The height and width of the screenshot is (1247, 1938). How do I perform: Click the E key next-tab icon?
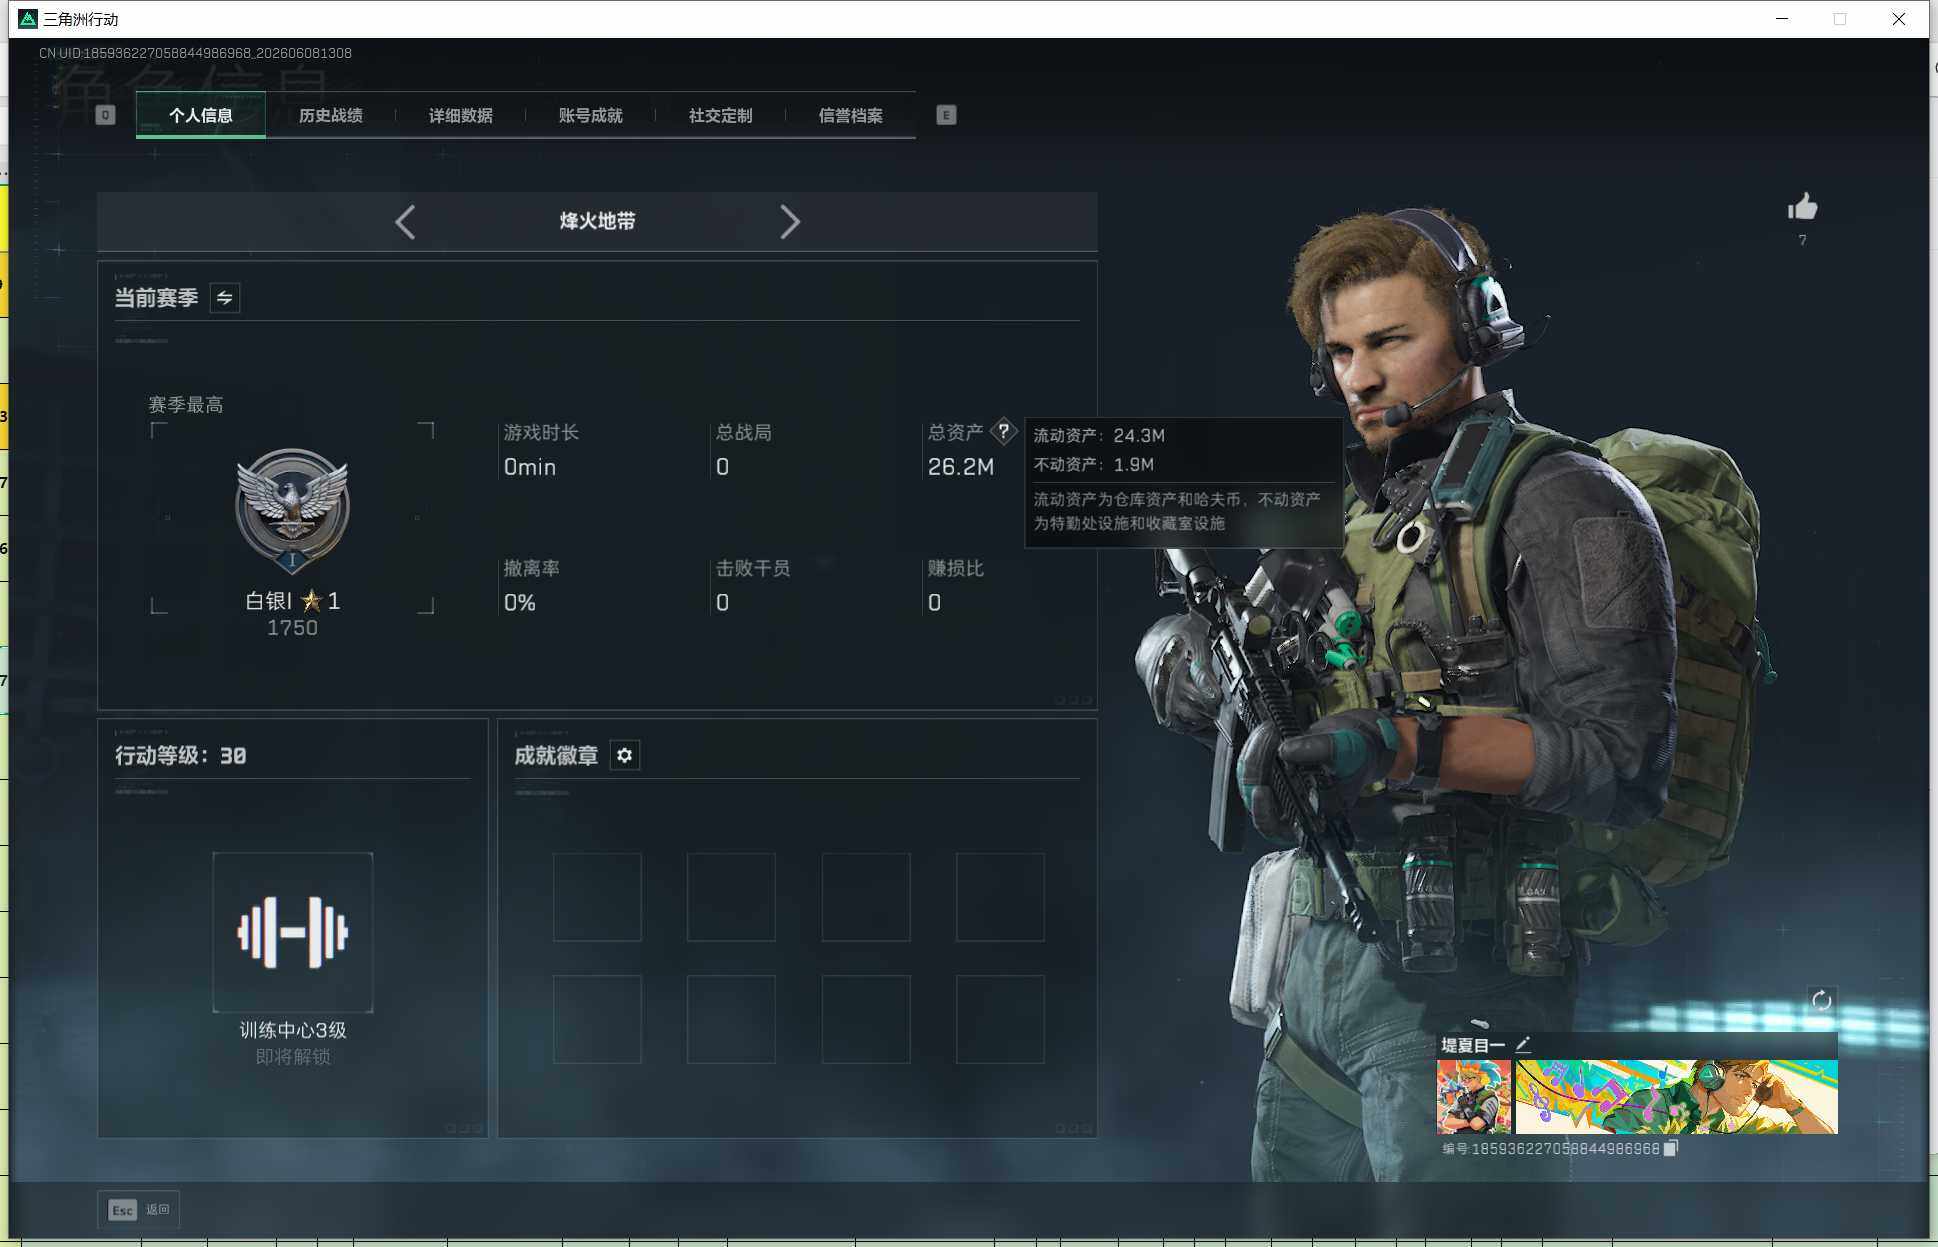click(946, 115)
